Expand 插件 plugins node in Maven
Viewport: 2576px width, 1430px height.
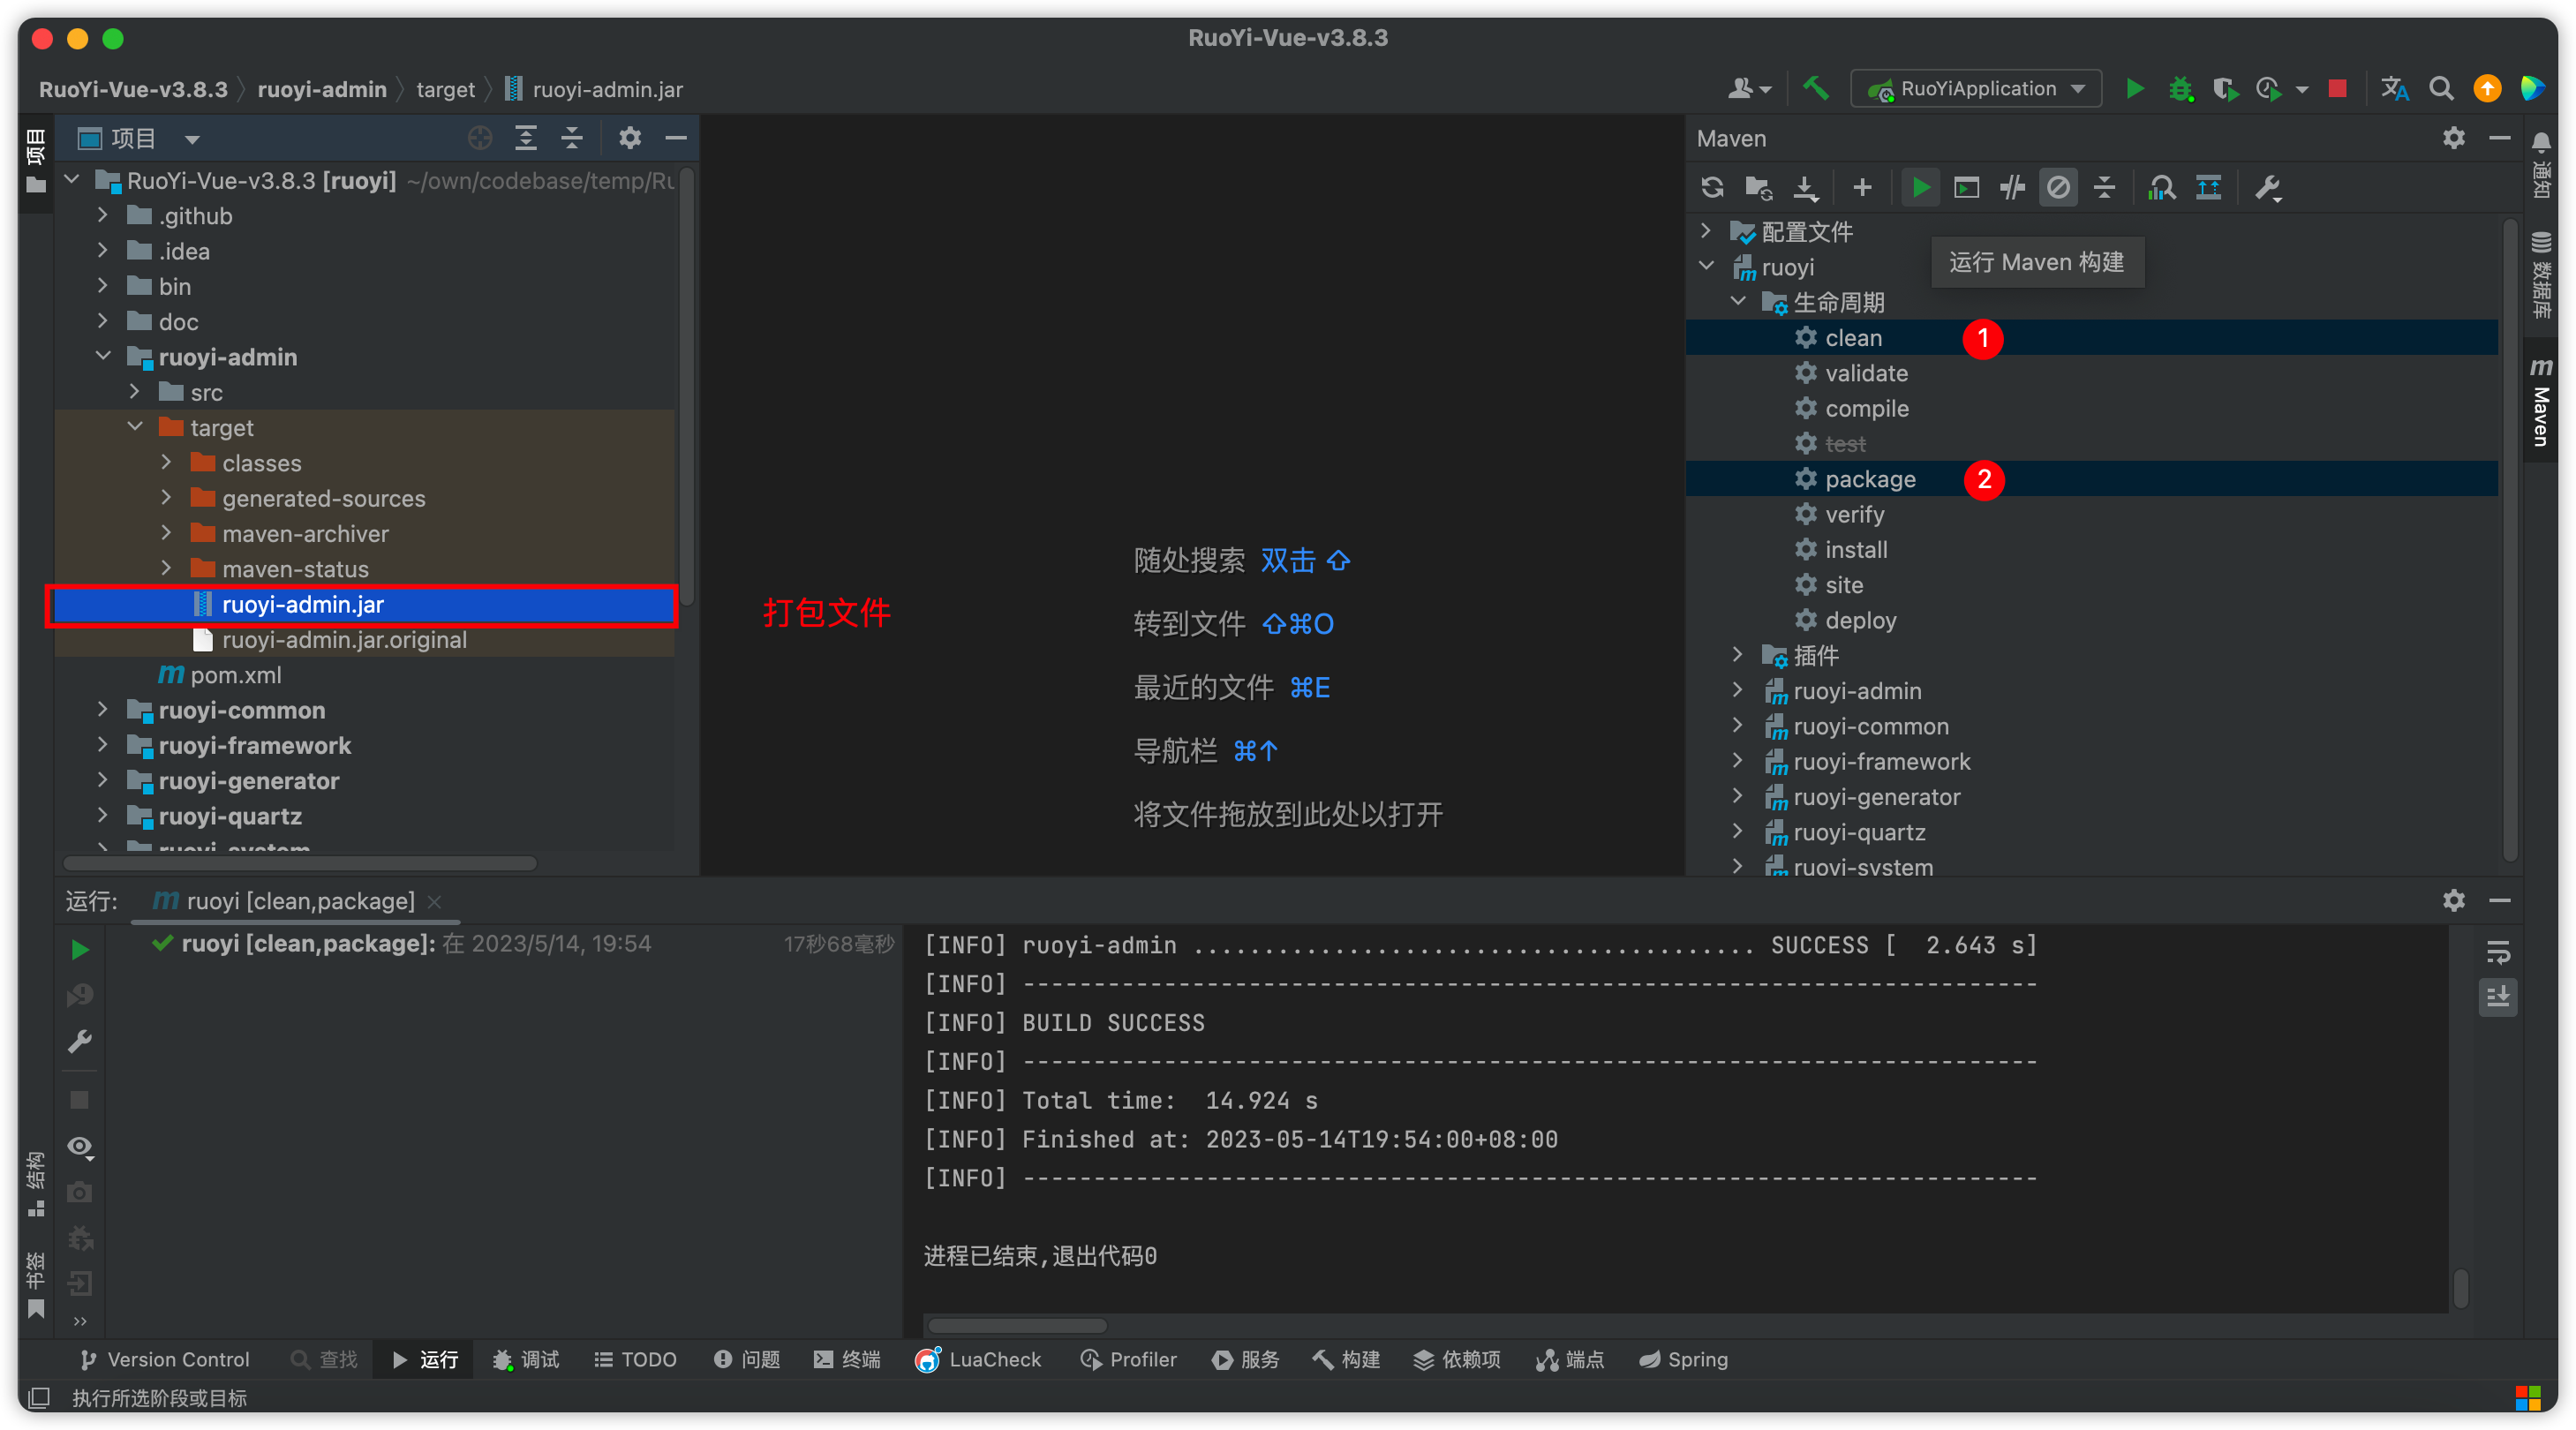(x=1738, y=654)
